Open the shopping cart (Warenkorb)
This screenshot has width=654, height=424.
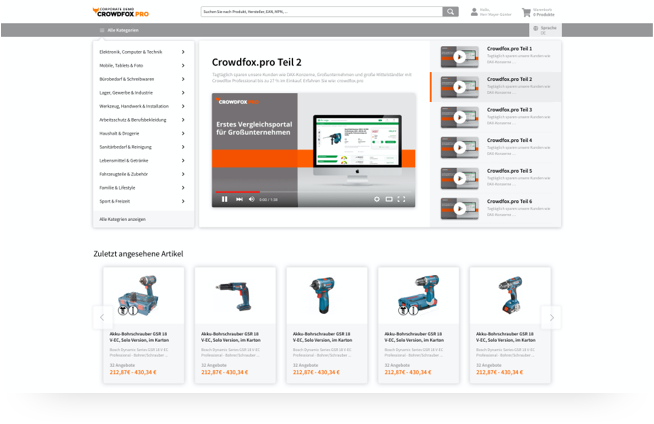coord(526,12)
